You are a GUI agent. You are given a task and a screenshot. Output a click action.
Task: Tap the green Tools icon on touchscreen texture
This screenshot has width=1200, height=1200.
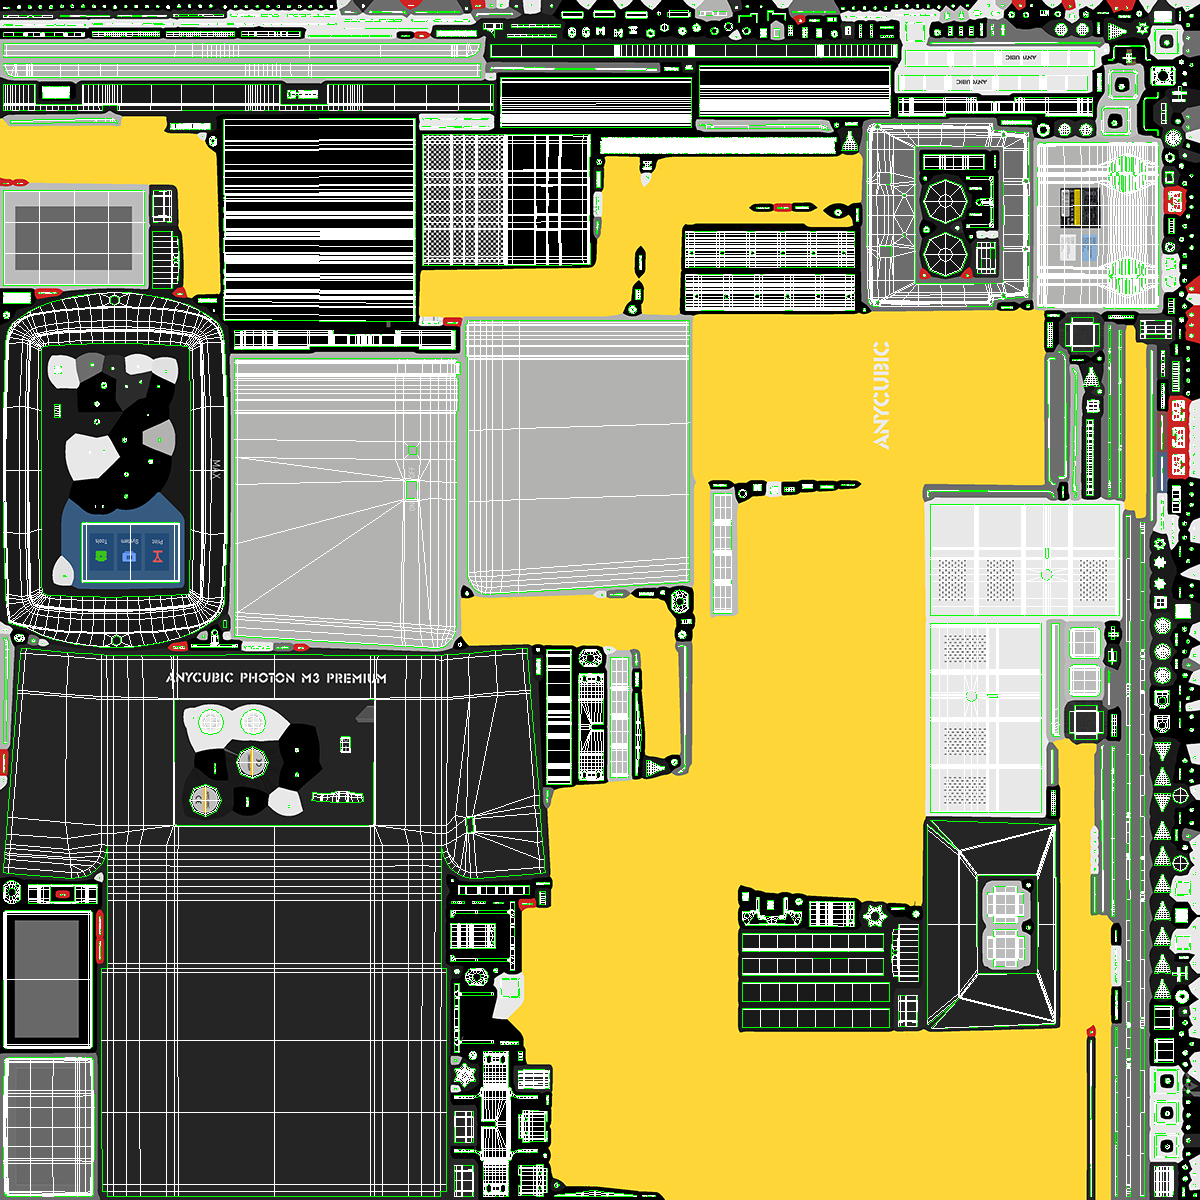coord(100,554)
